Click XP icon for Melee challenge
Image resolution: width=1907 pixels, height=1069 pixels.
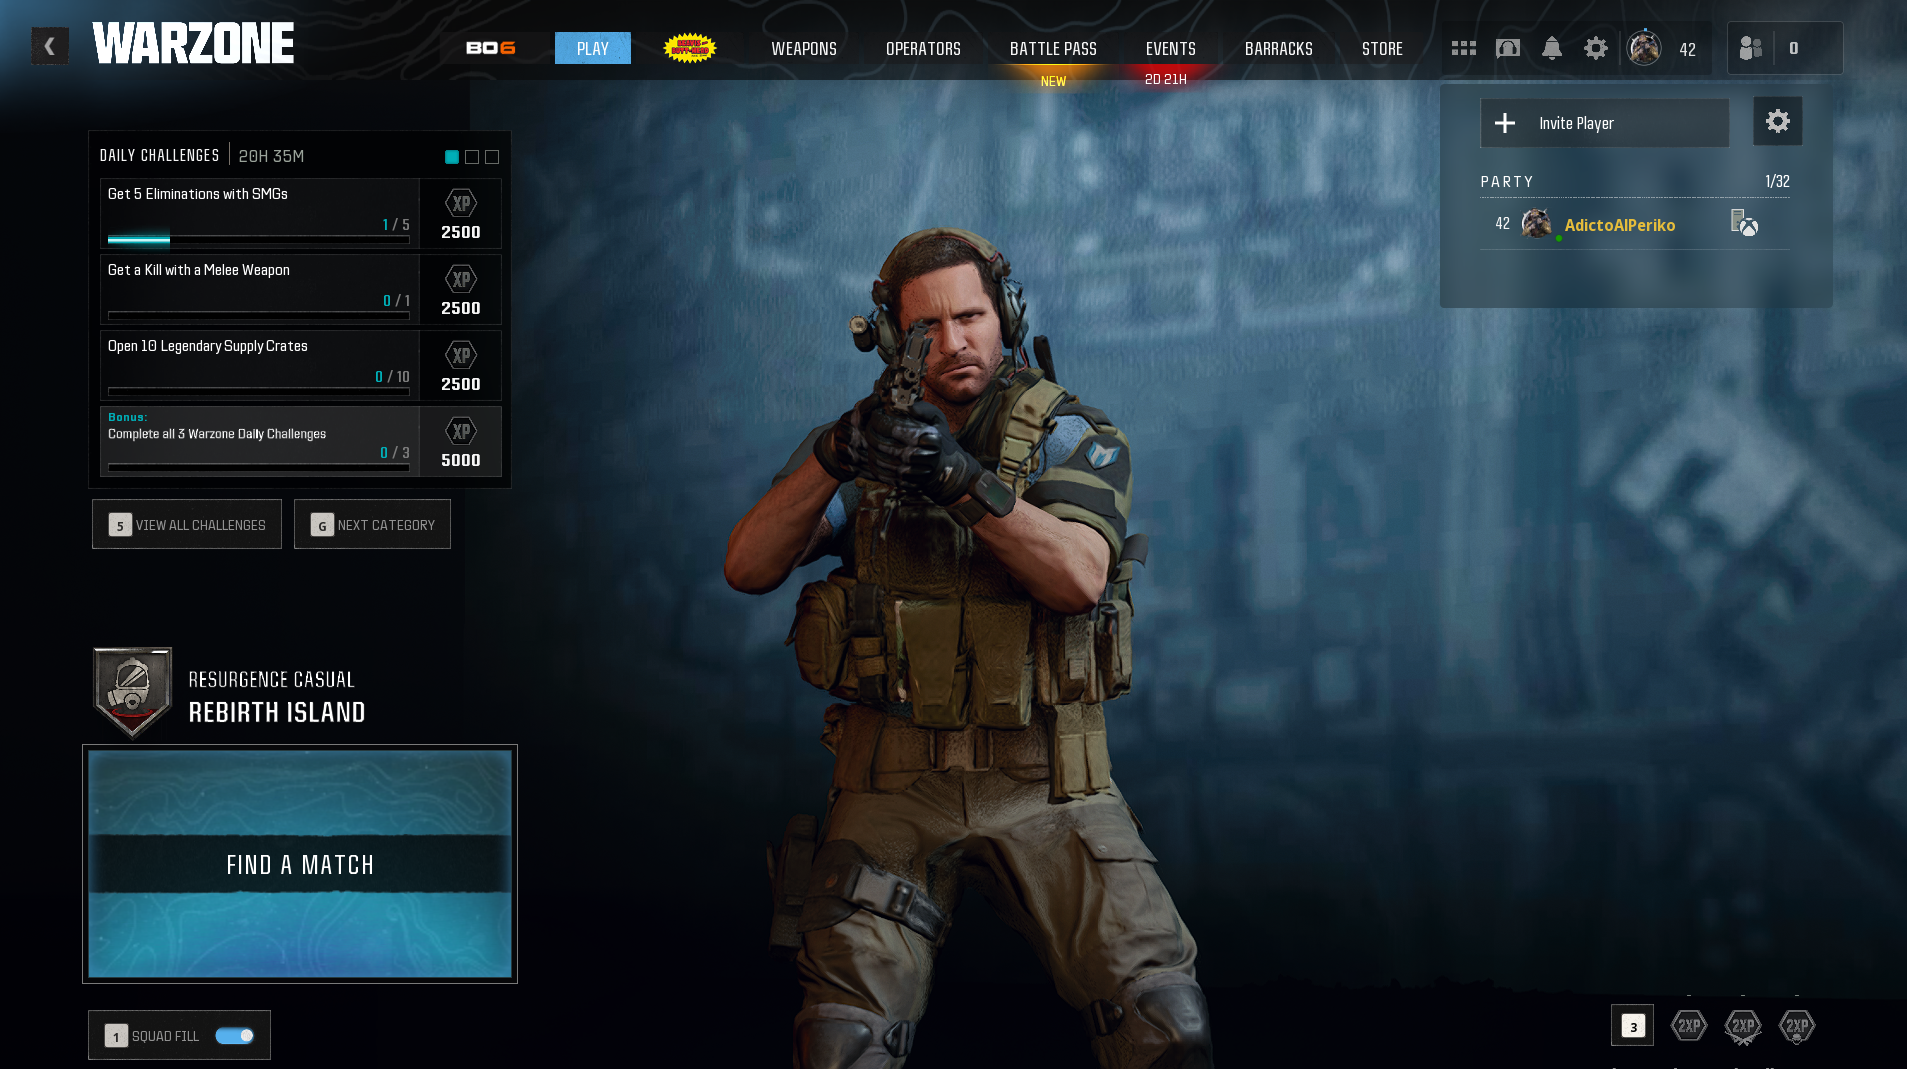[461, 279]
